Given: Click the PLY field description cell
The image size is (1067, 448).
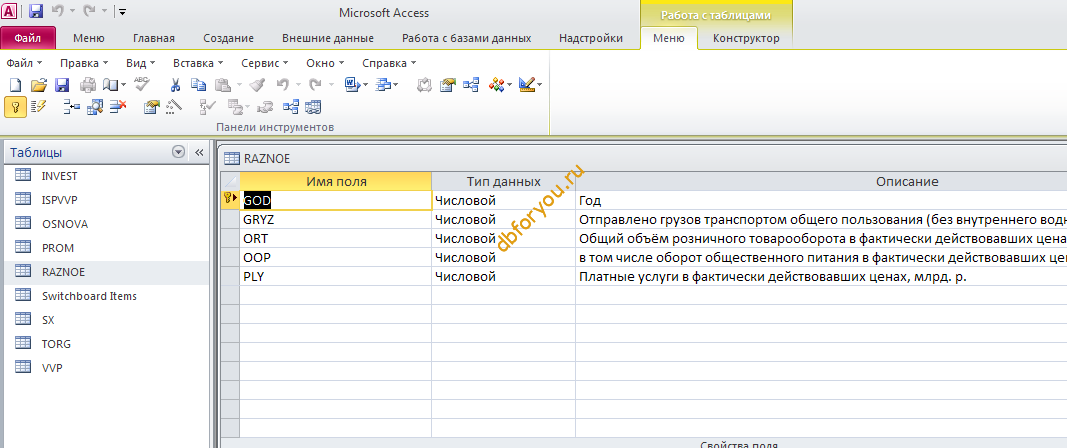Looking at the screenshot, I should pos(821,277).
